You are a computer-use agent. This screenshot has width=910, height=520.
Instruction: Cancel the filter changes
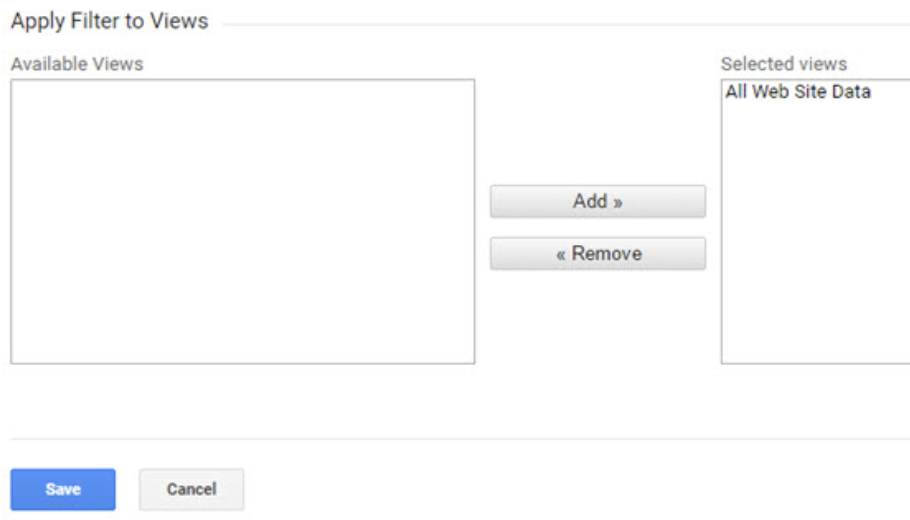pyautogui.click(x=192, y=489)
